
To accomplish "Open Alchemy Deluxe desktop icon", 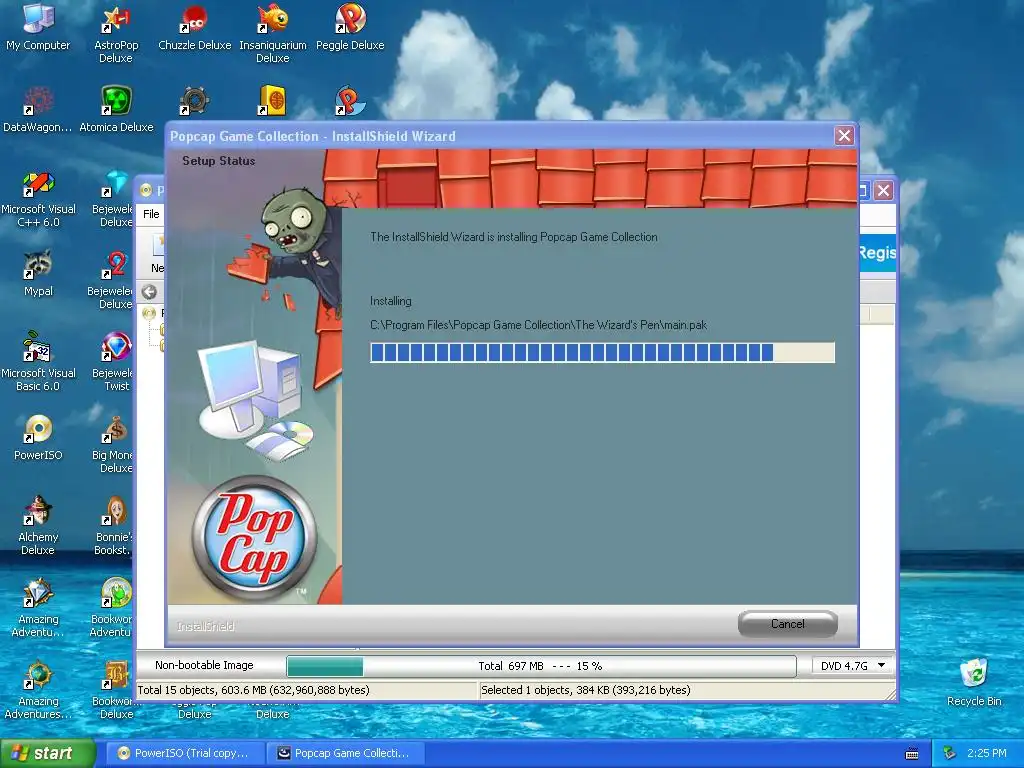I will pos(38,526).
